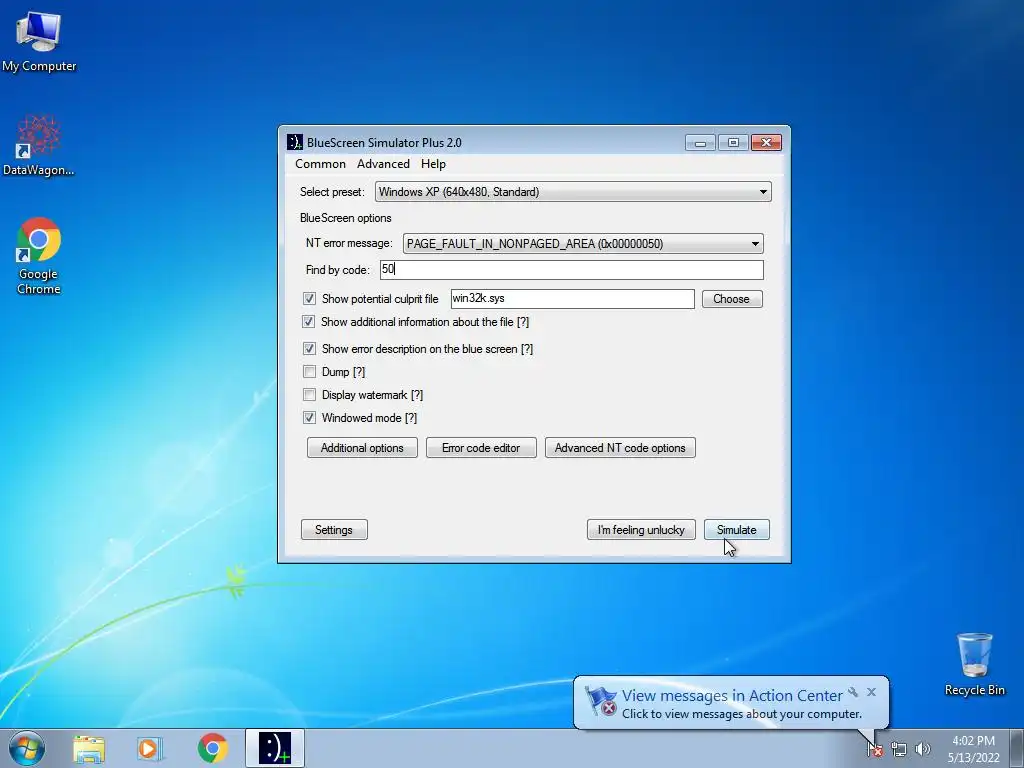Disable Windowed mode checkbox
This screenshot has width=1024, height=768.
coord(309,417)
